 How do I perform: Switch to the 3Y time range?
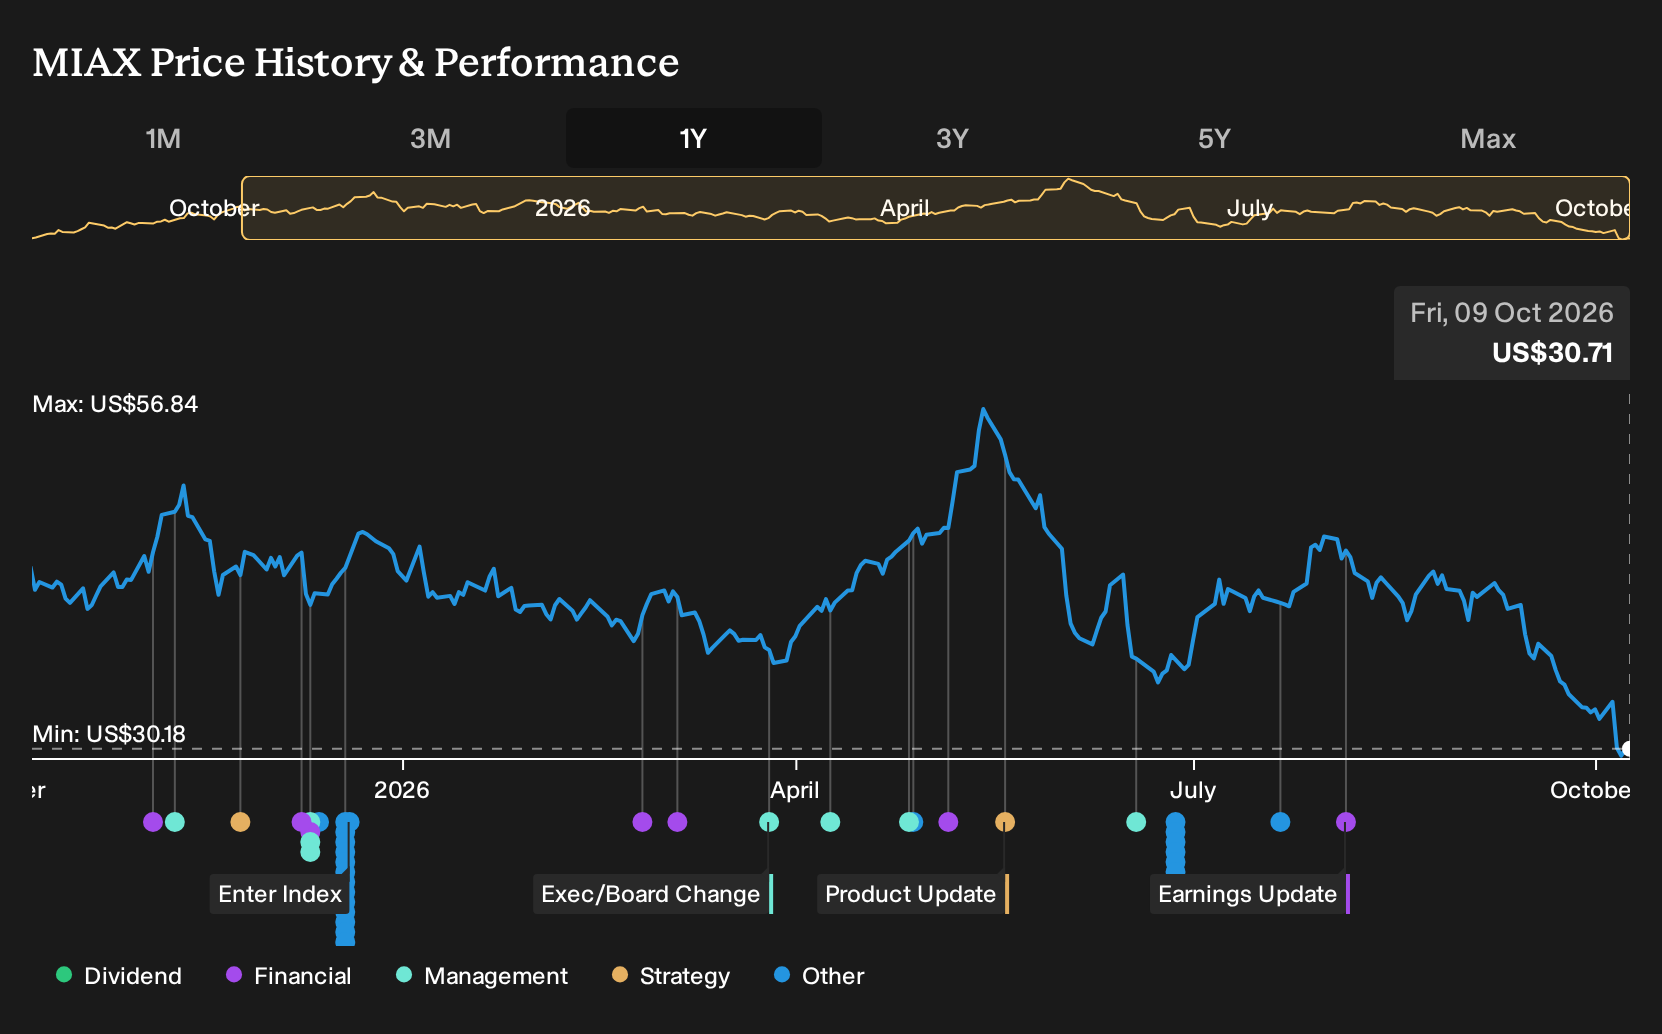coord(952,138)
